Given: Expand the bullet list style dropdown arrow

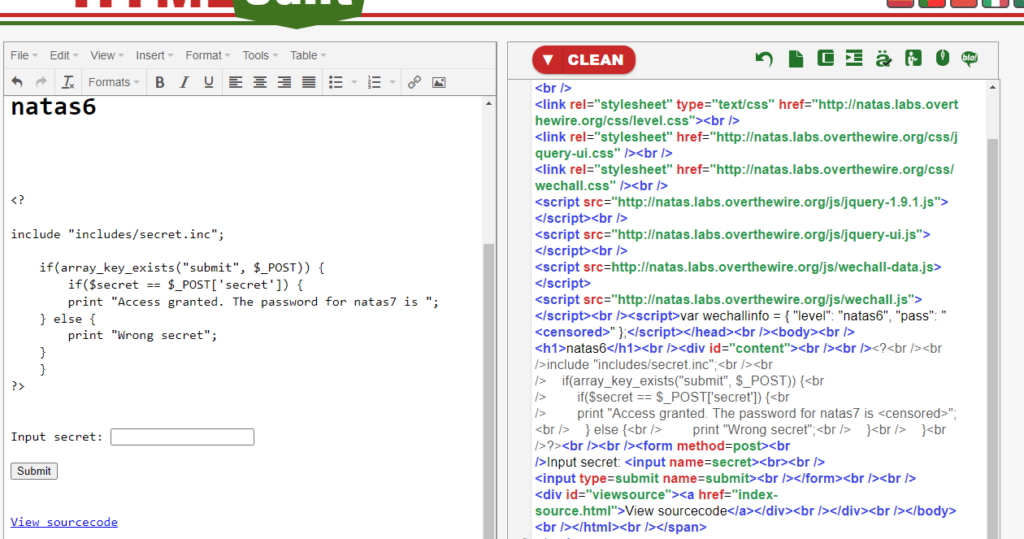Looking at the screenshot, I should point(353,82).
